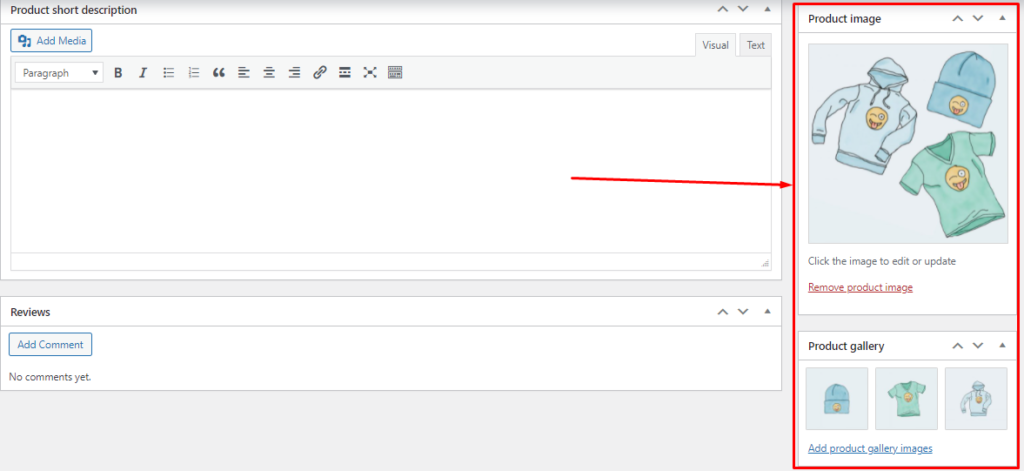This screenshot has width=1024, height=471.
Task: Align text center
Action: (x=269, y=73)
